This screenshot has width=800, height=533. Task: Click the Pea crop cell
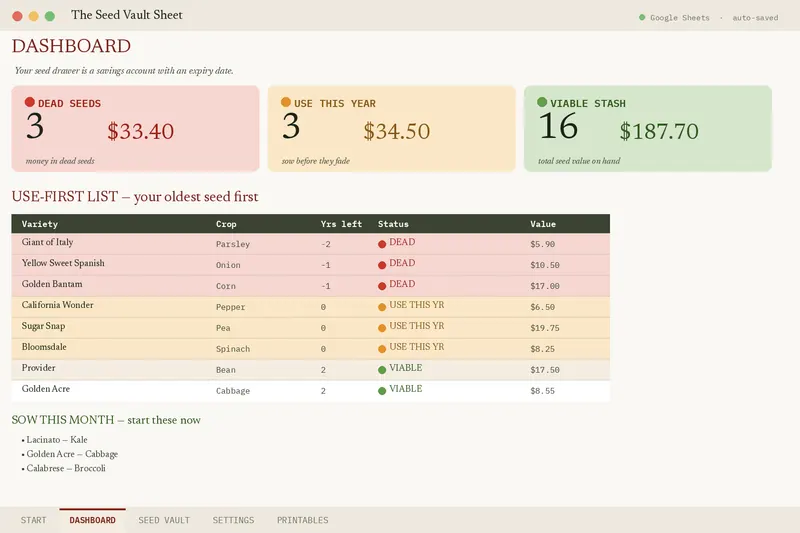(x=223, y=328)
